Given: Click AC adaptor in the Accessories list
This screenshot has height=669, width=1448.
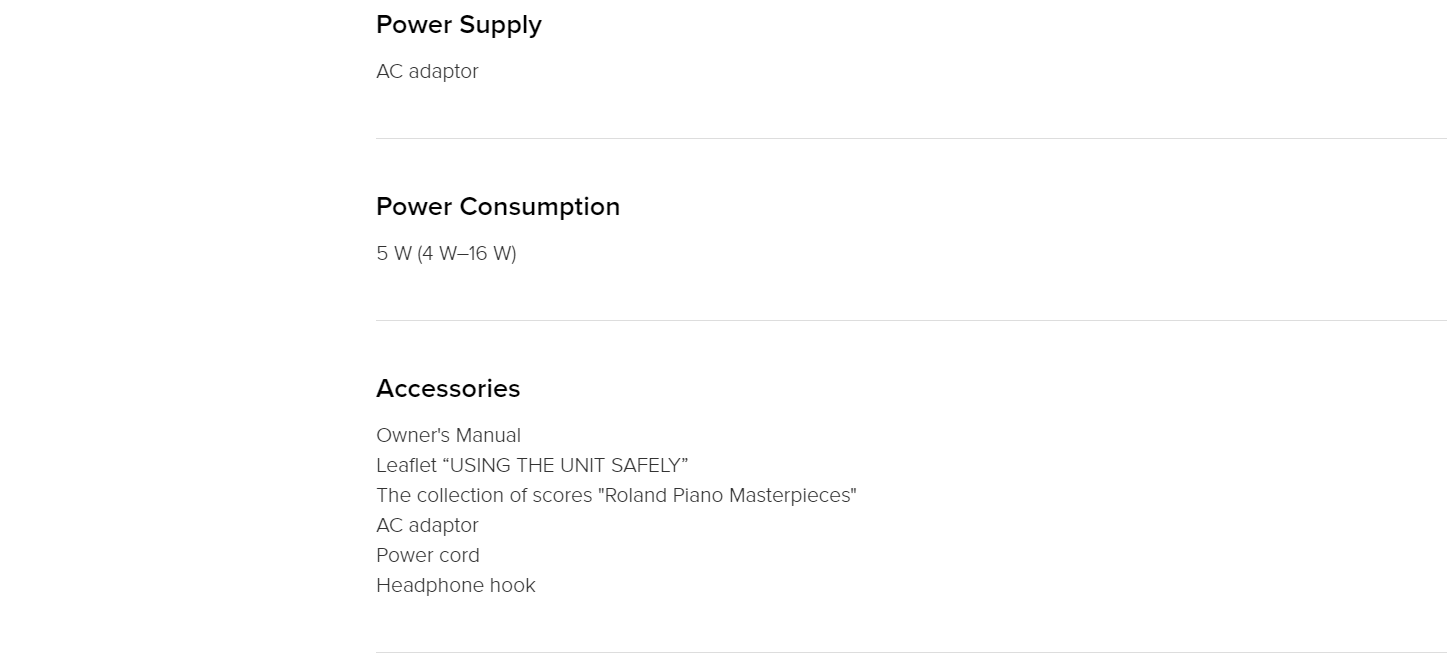Looking at the screenshot, I should click(427, 525).
